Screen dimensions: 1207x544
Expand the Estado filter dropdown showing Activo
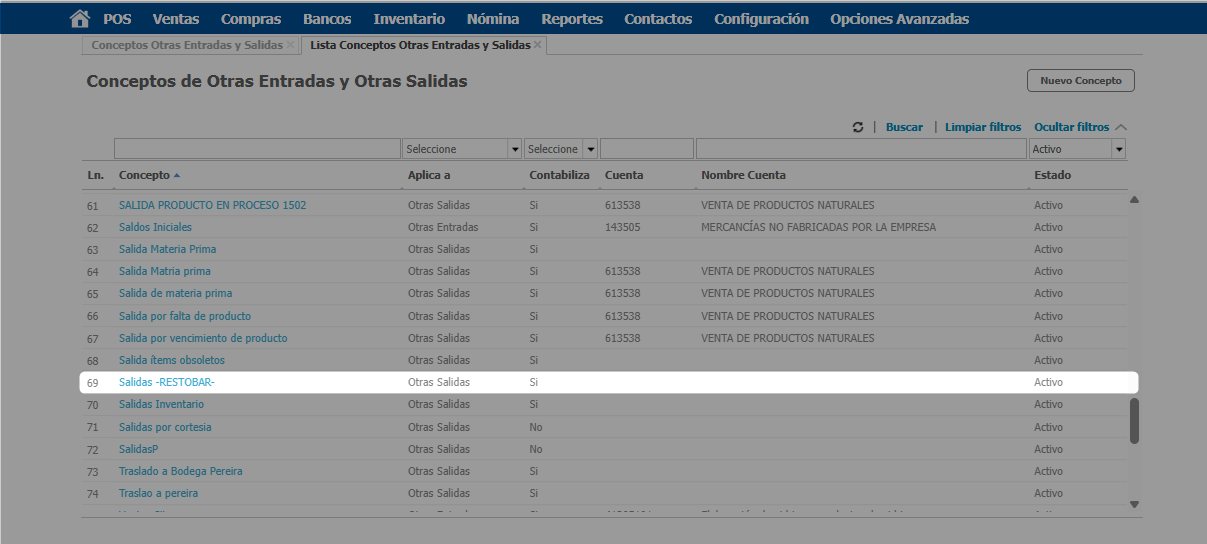click(1119, 149)
